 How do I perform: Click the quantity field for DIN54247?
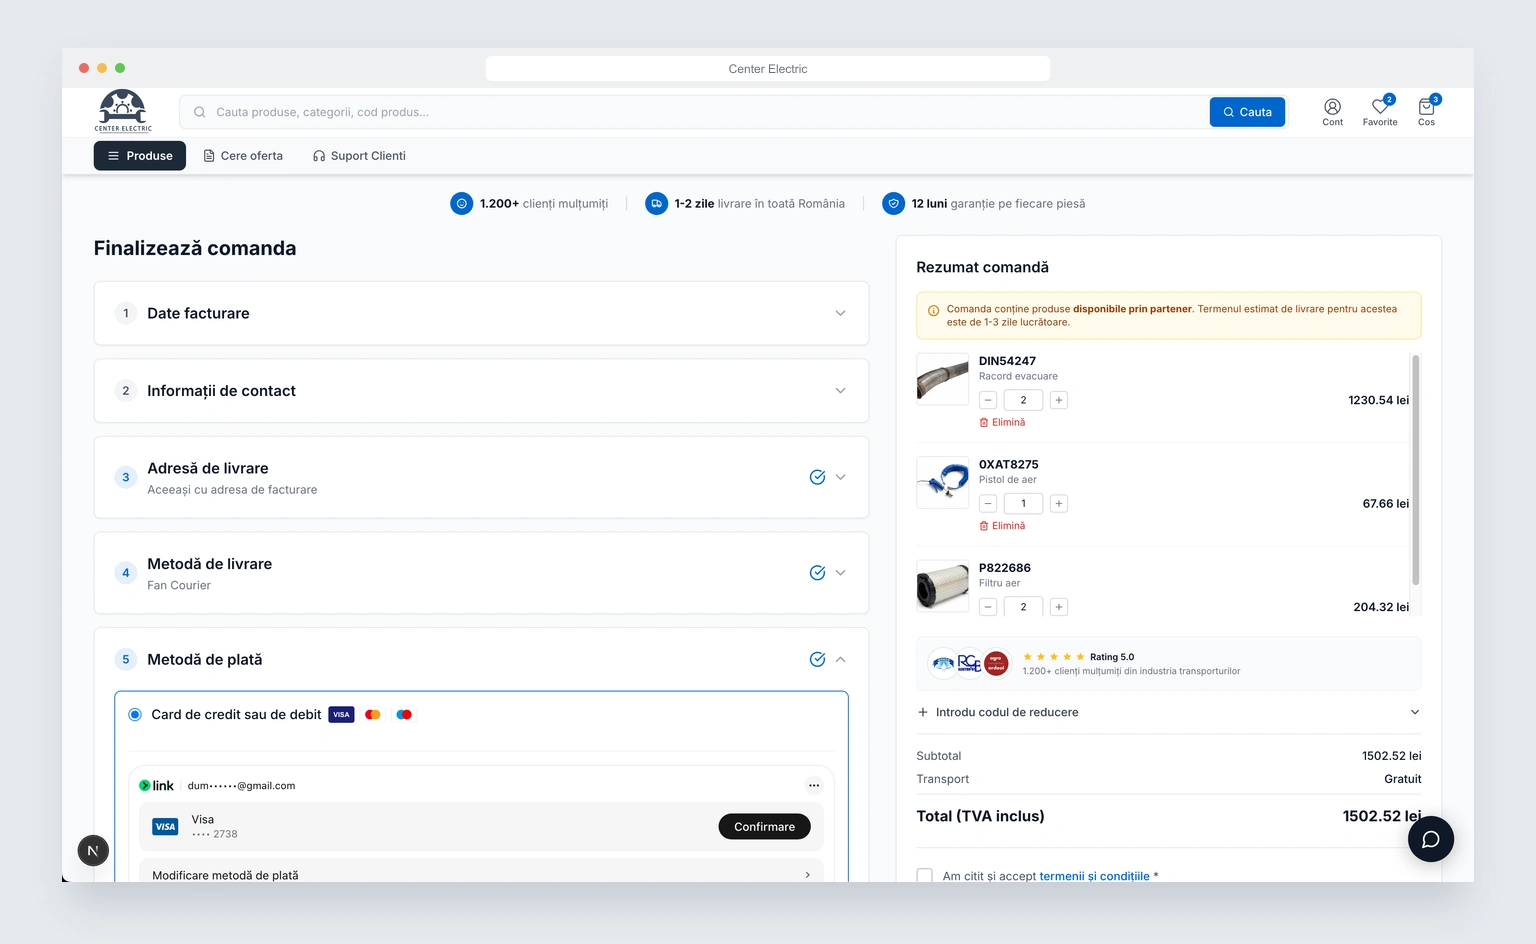pos(1023,400)
